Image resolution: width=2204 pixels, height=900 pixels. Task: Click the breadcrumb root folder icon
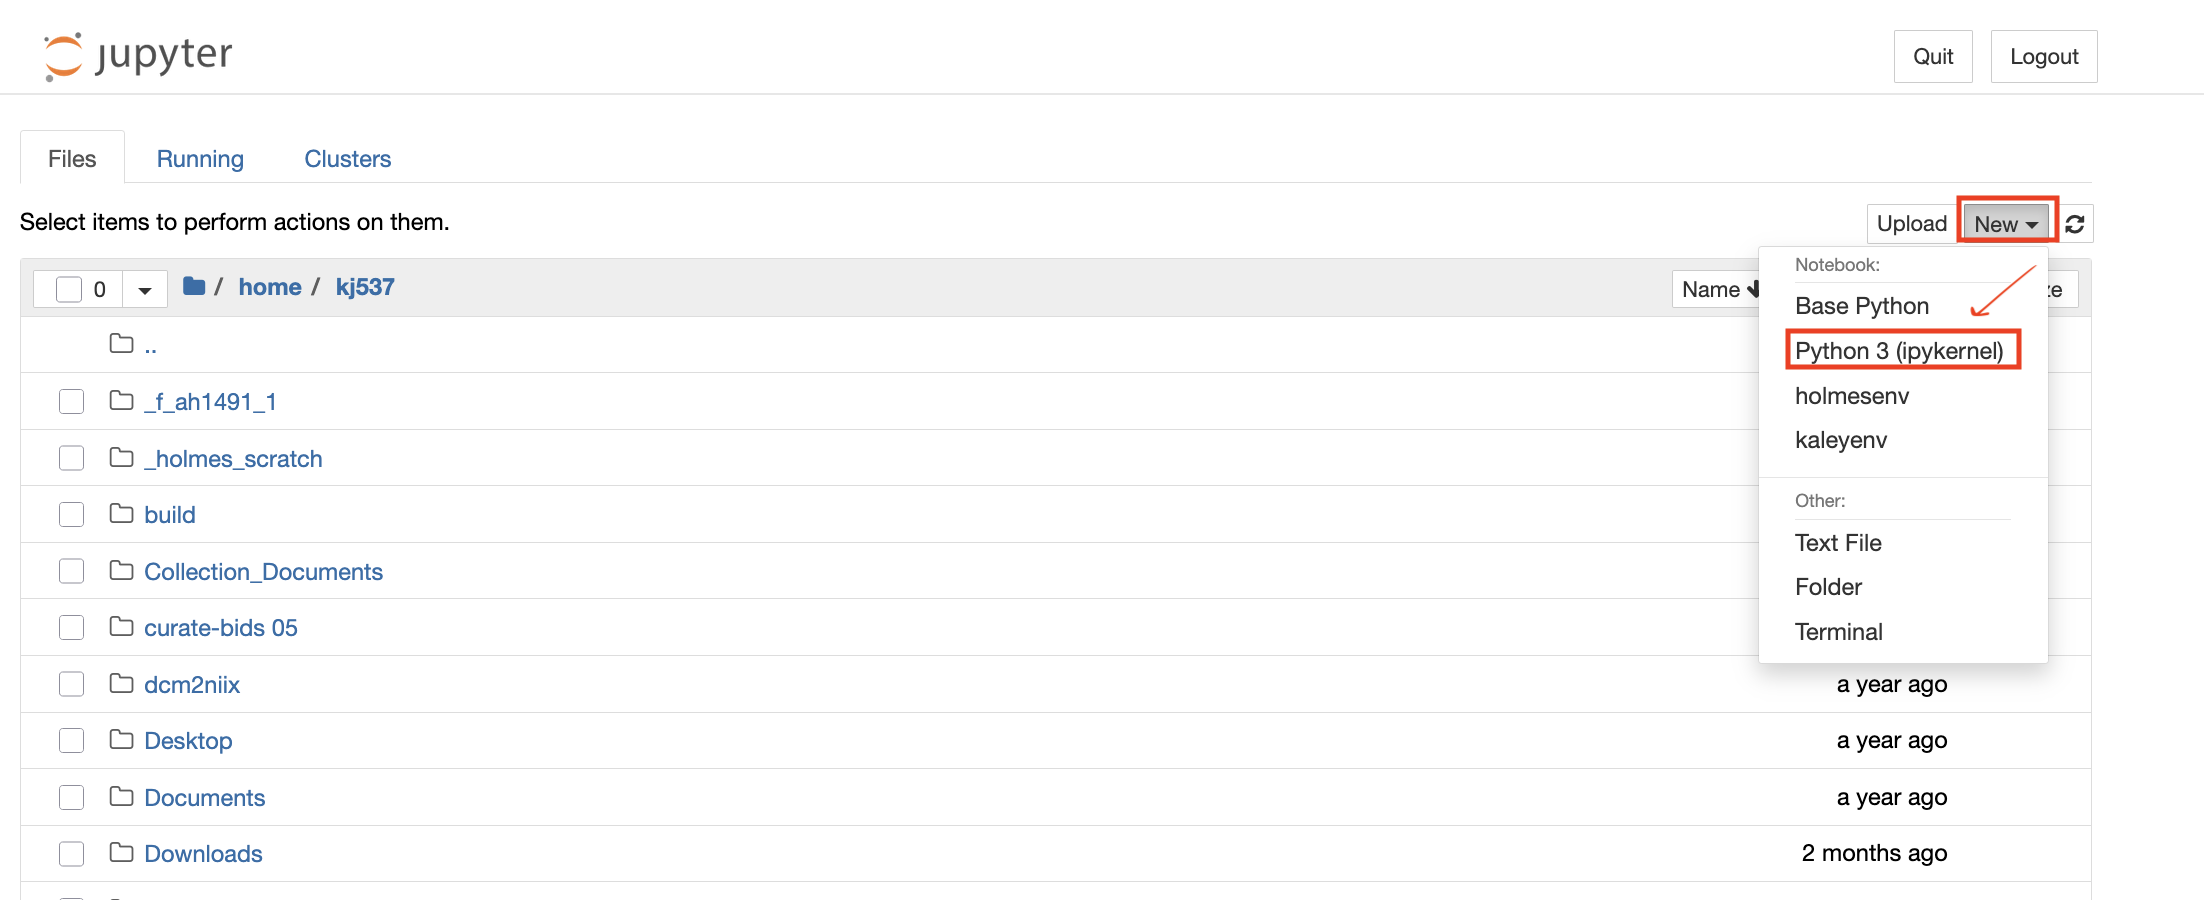click(x=194, y=287)
